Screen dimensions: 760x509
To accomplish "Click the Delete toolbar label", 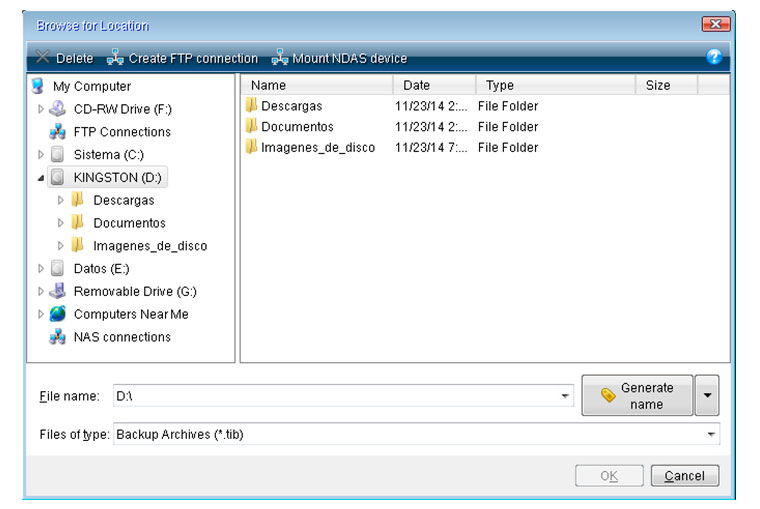I will [x=75, y=59].
